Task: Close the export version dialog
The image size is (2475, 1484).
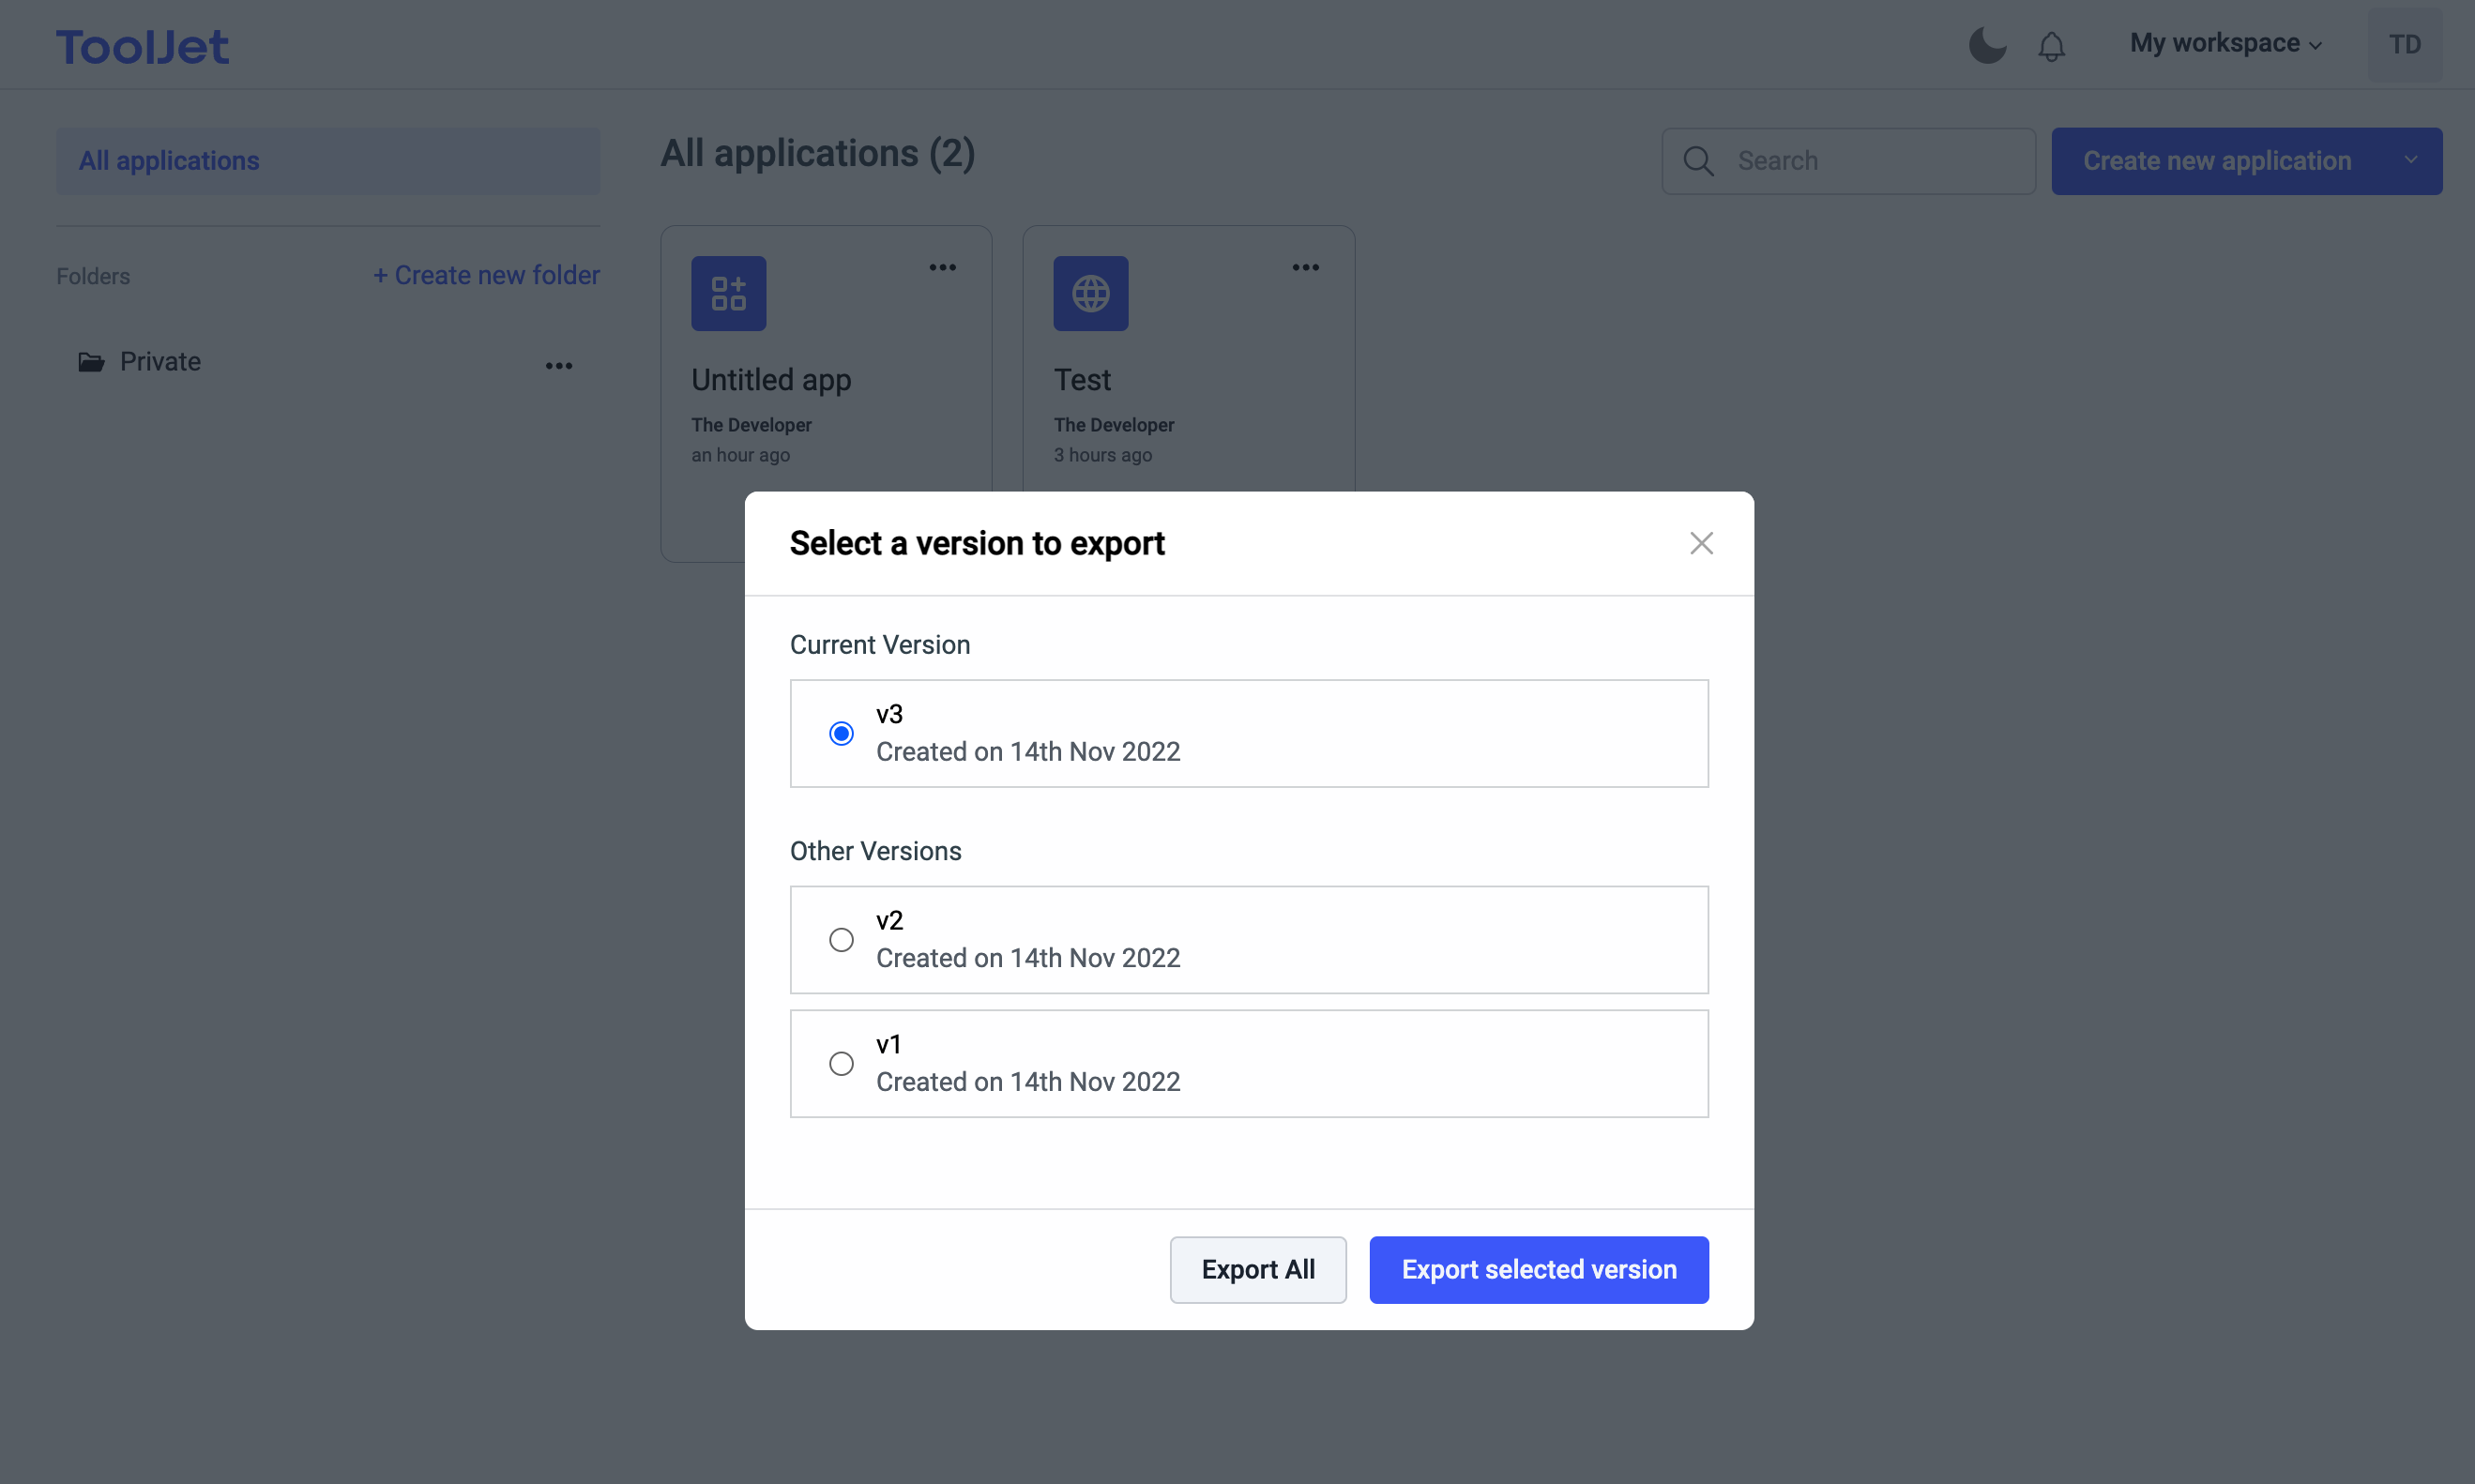Action: tap(1701, 543)
